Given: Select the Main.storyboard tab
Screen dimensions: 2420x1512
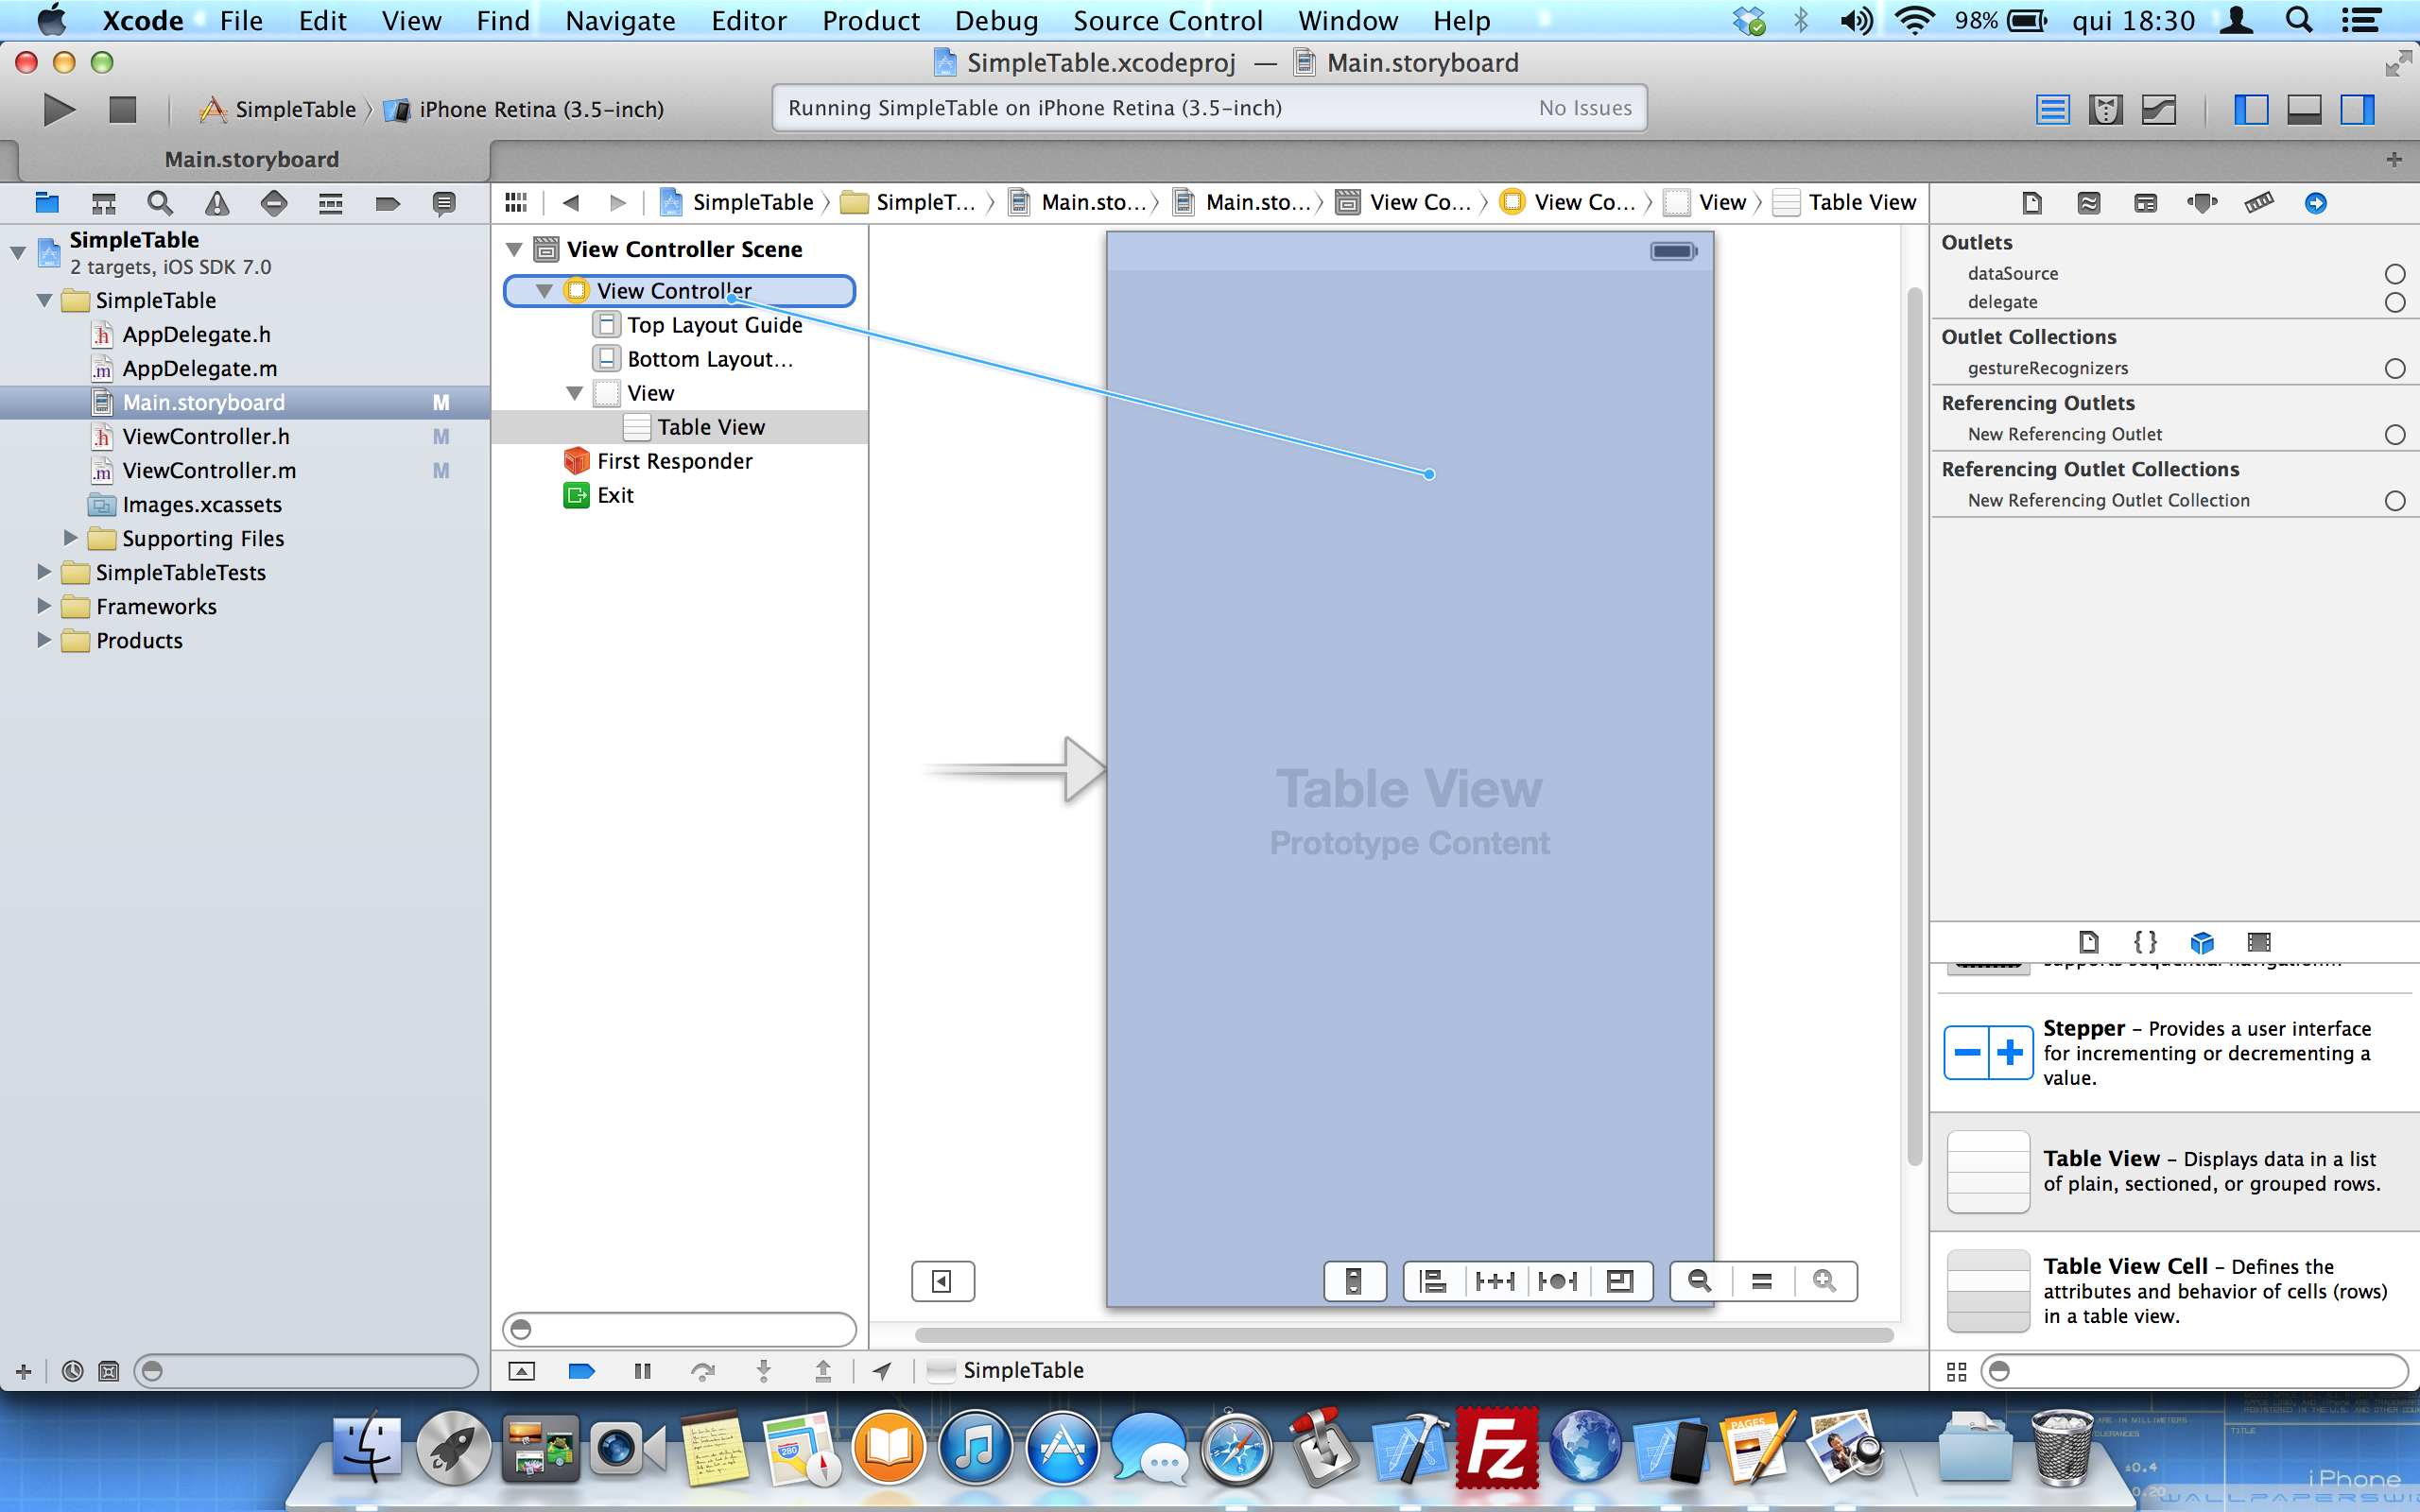Looking at the screenshot, I should coord(252,159).
